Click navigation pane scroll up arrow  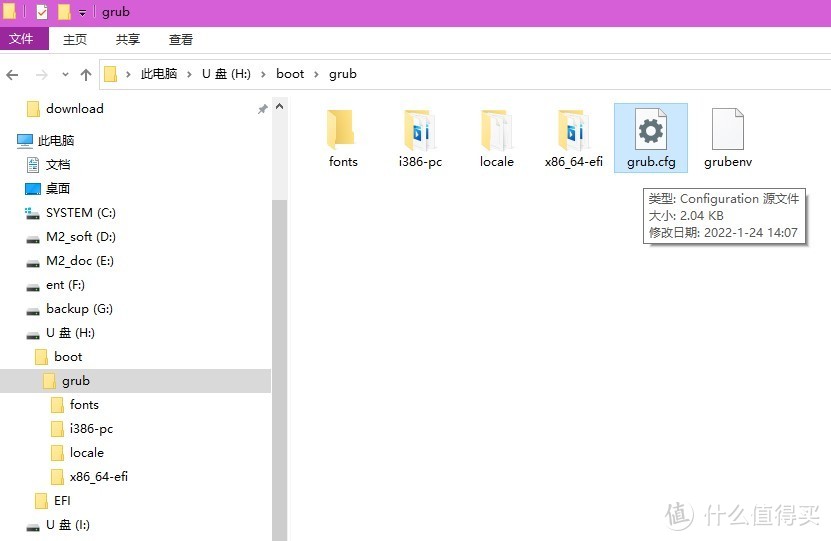click(280, 107)
